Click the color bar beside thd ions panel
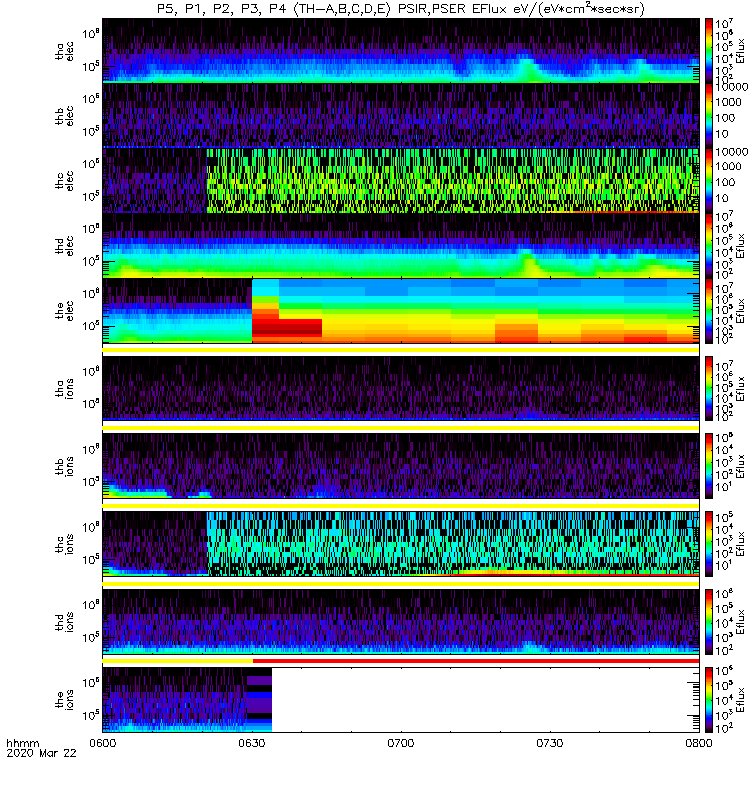The width and height of the screenshot is (750, 800). click(x=709, y=621)
